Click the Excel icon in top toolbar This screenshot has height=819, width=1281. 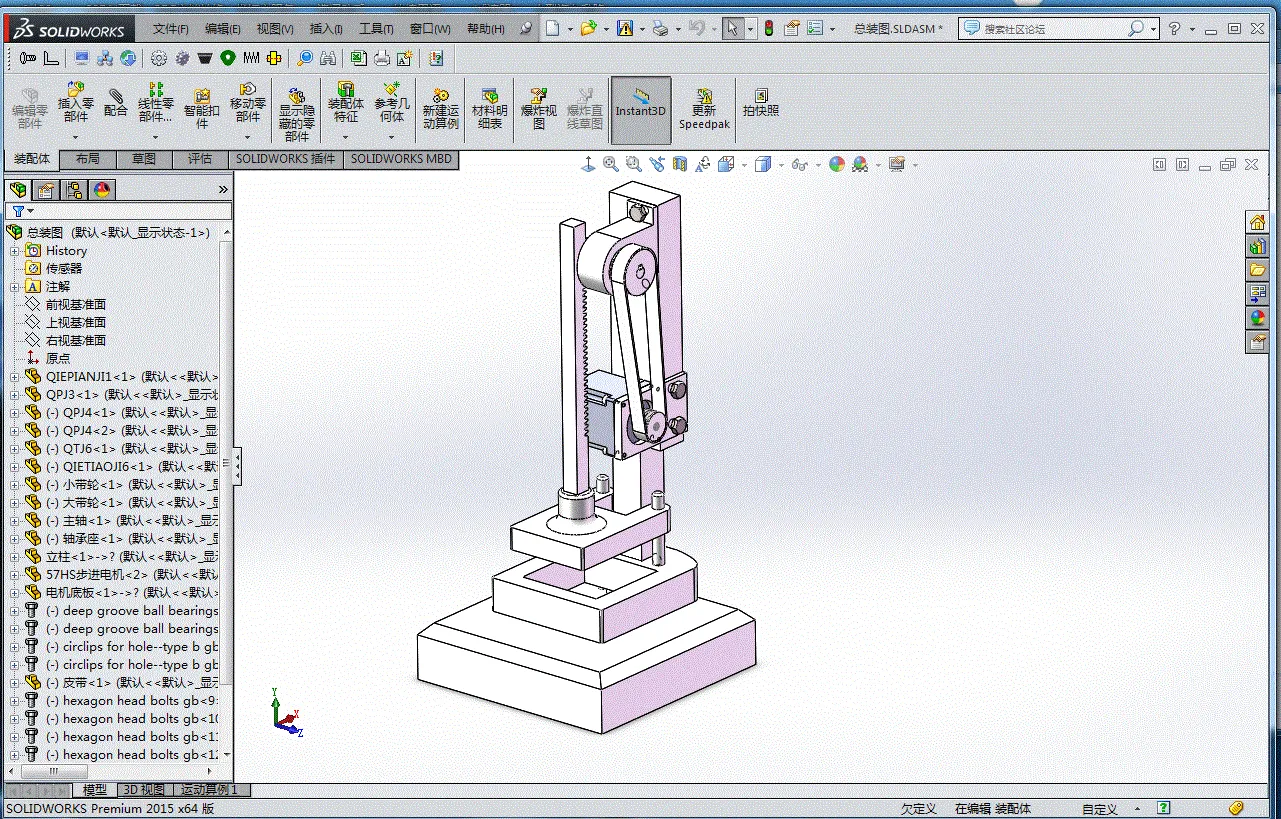point(358,58)
